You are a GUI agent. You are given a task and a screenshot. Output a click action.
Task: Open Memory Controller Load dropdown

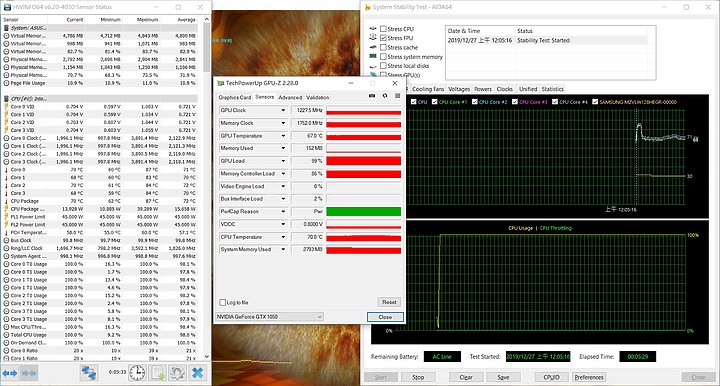(283, 174)
